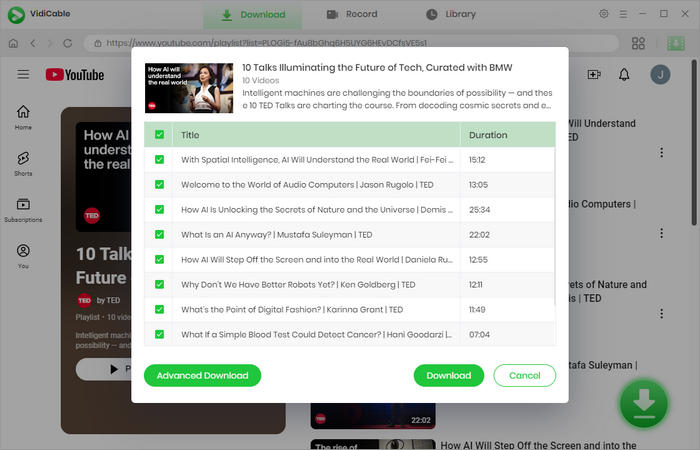This screenshot has width=700, height=450.
Task: Open the settings gear in title bar
Action: click(604, 14)
